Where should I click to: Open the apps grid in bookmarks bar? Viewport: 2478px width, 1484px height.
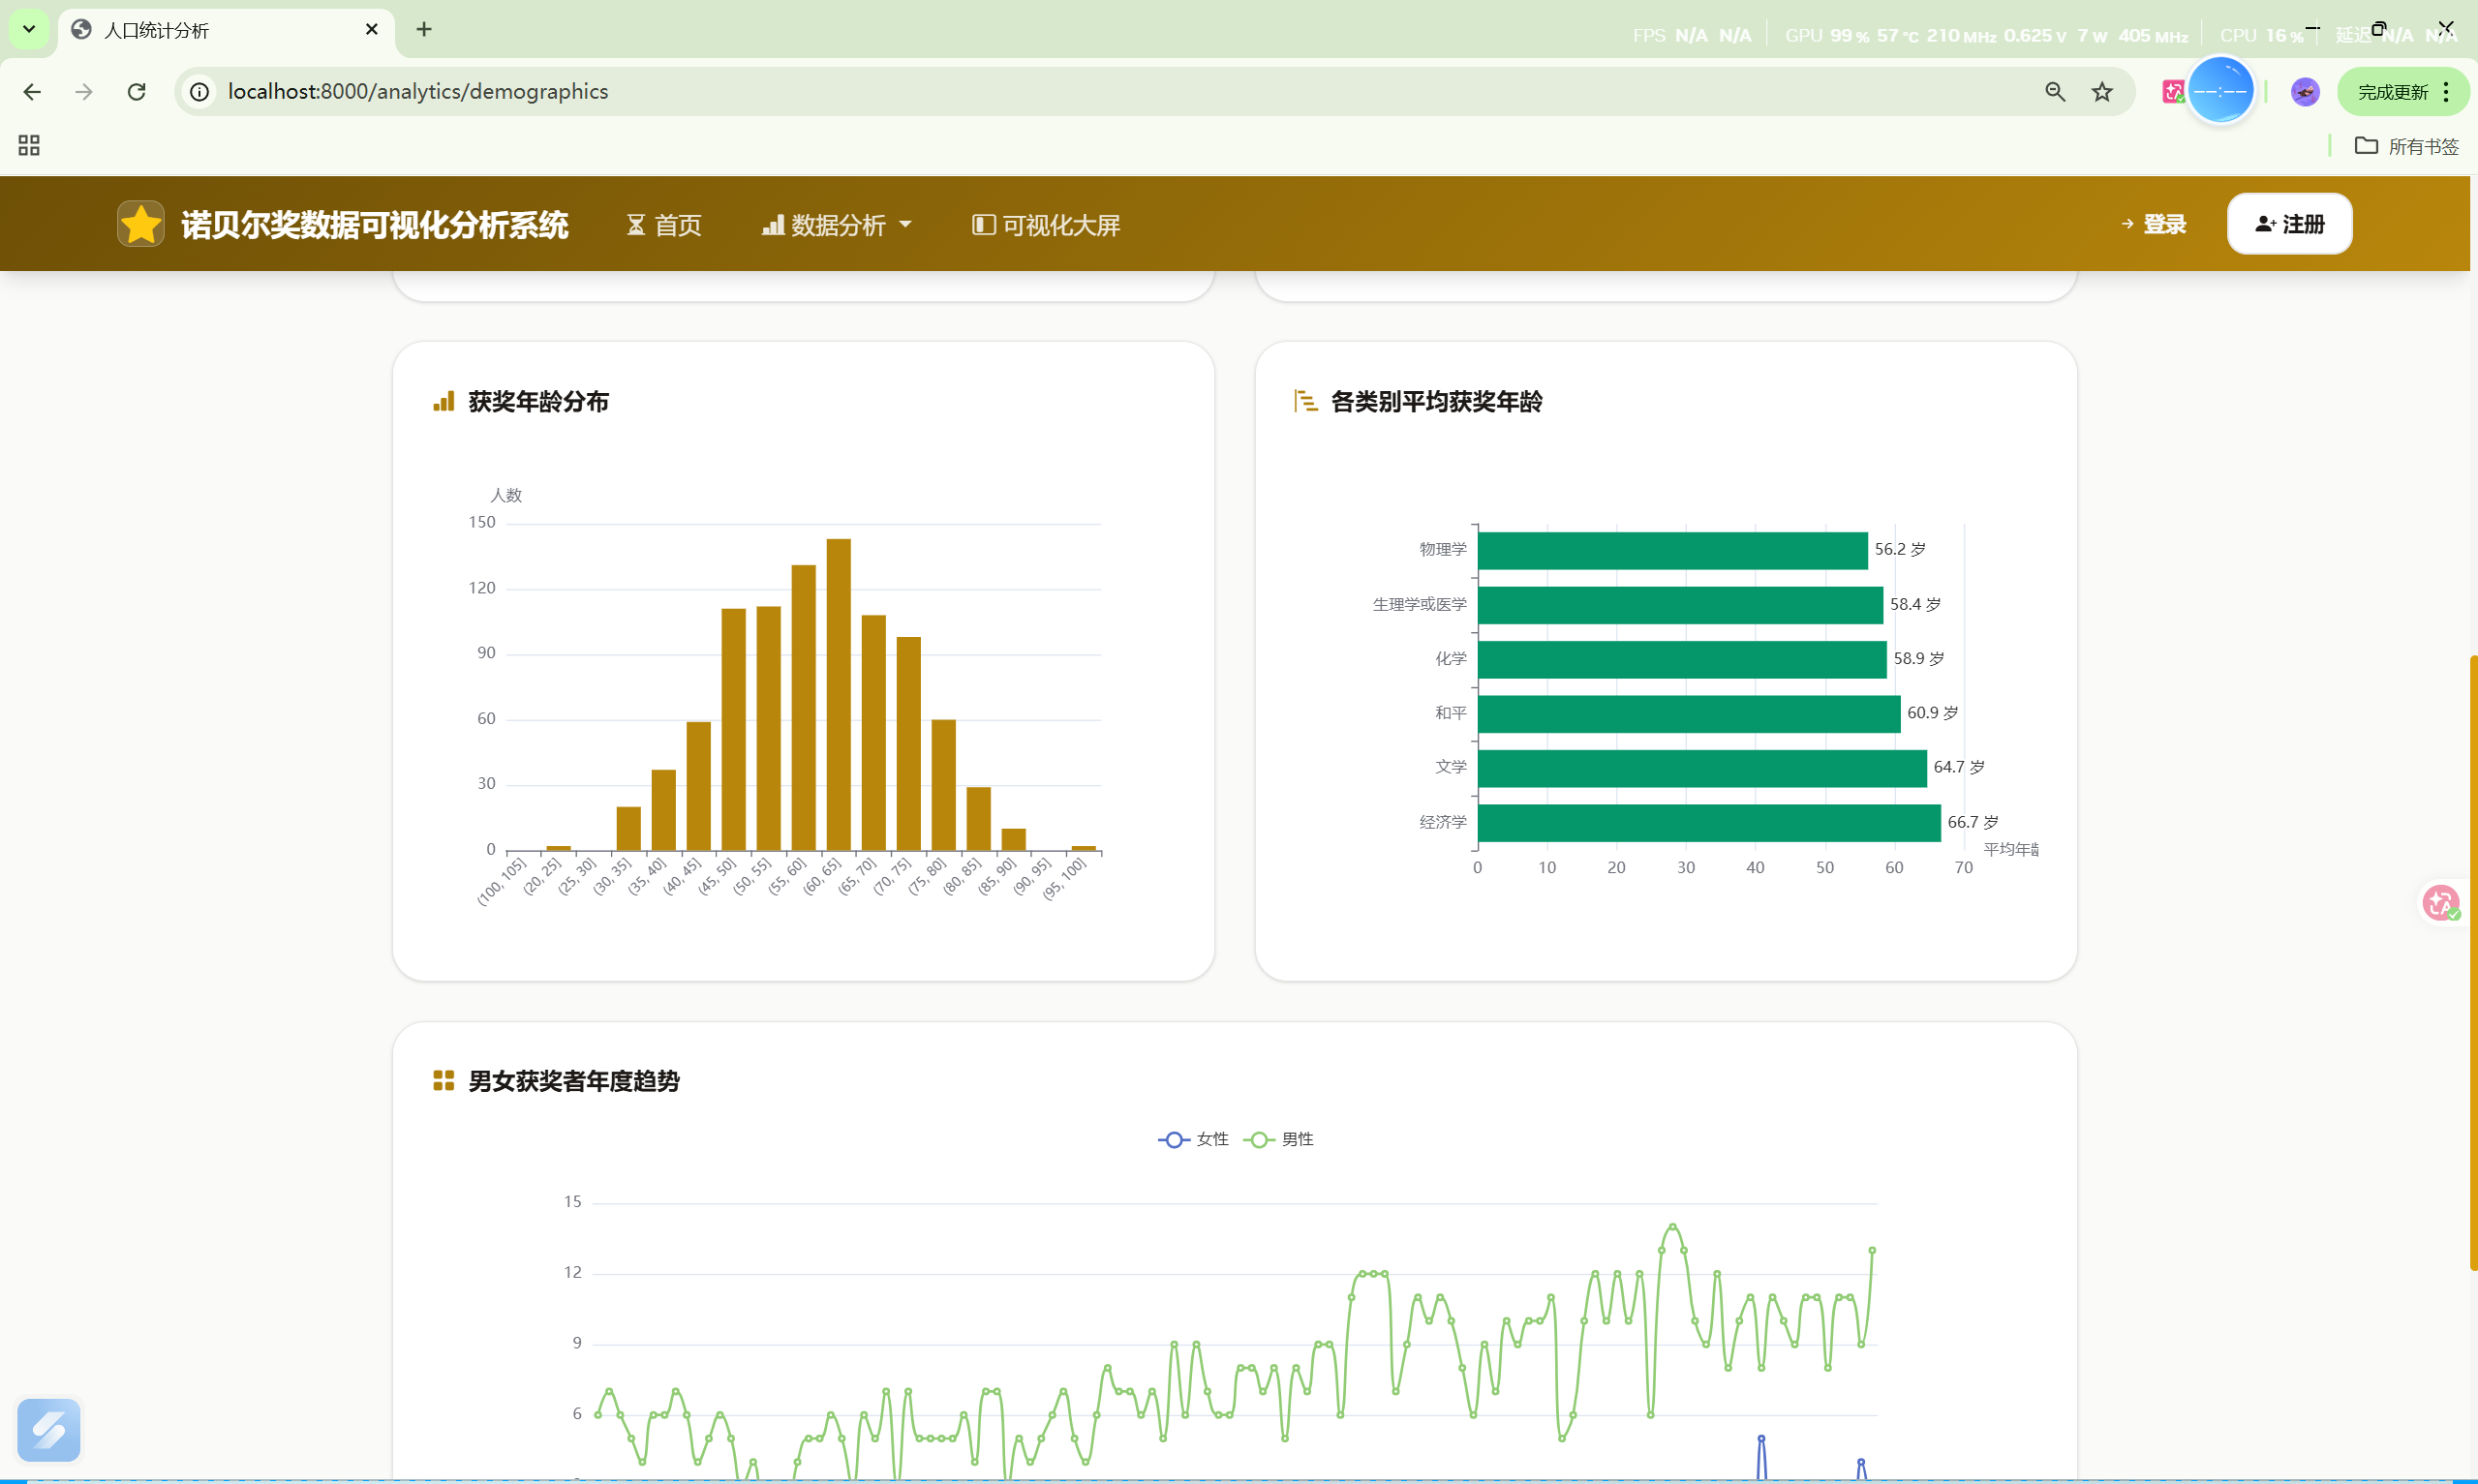(x=29, y=146)
